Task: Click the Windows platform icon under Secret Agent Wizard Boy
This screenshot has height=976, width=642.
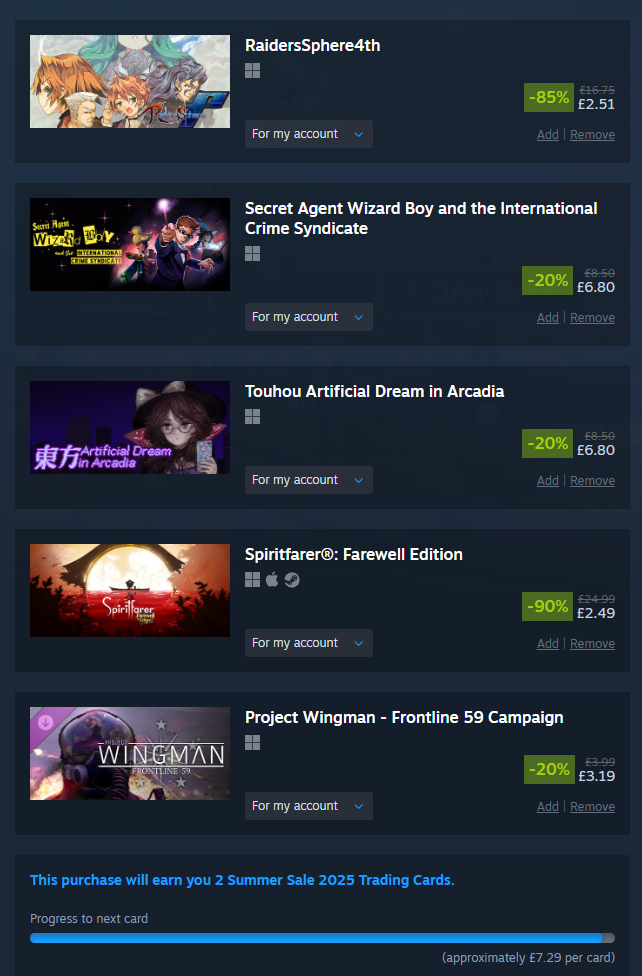Action: click(252, 254)
